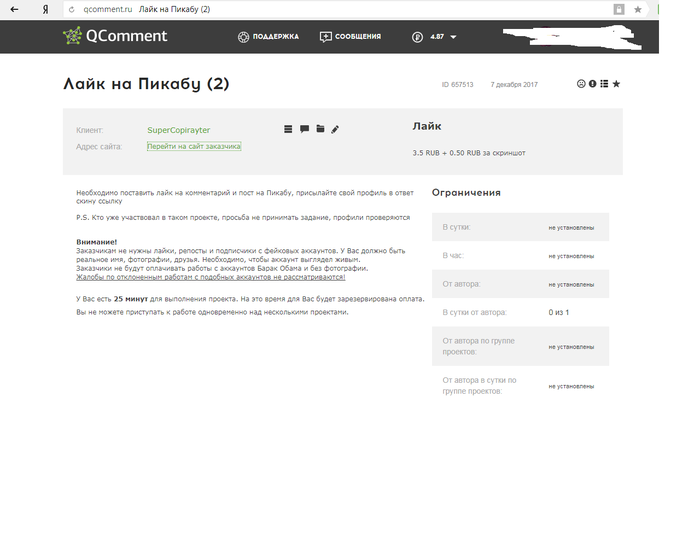The height and width of the screenshot is (560, 700).
Task: Click the client speech bubble icon
Action: click(x=304, y=129)
